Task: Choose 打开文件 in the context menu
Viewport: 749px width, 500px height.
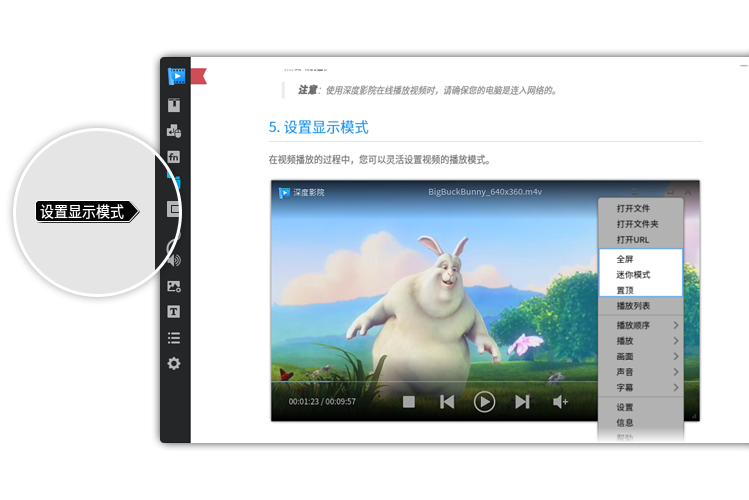Action: click(641, 208)
